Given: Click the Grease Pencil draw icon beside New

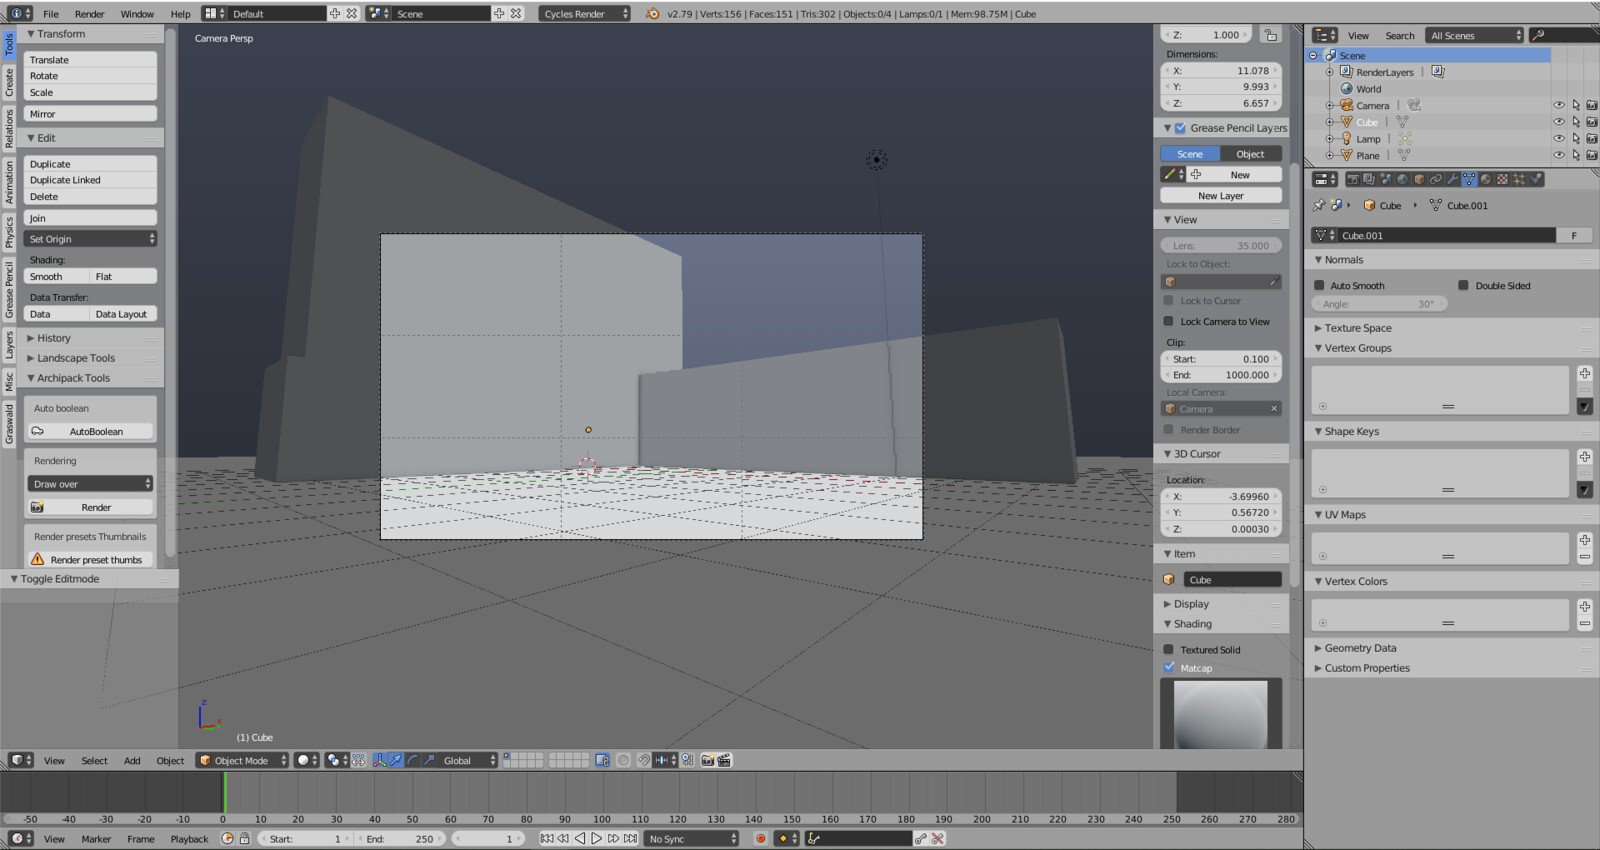Looking at the screenshot, I should (1172, 174).
